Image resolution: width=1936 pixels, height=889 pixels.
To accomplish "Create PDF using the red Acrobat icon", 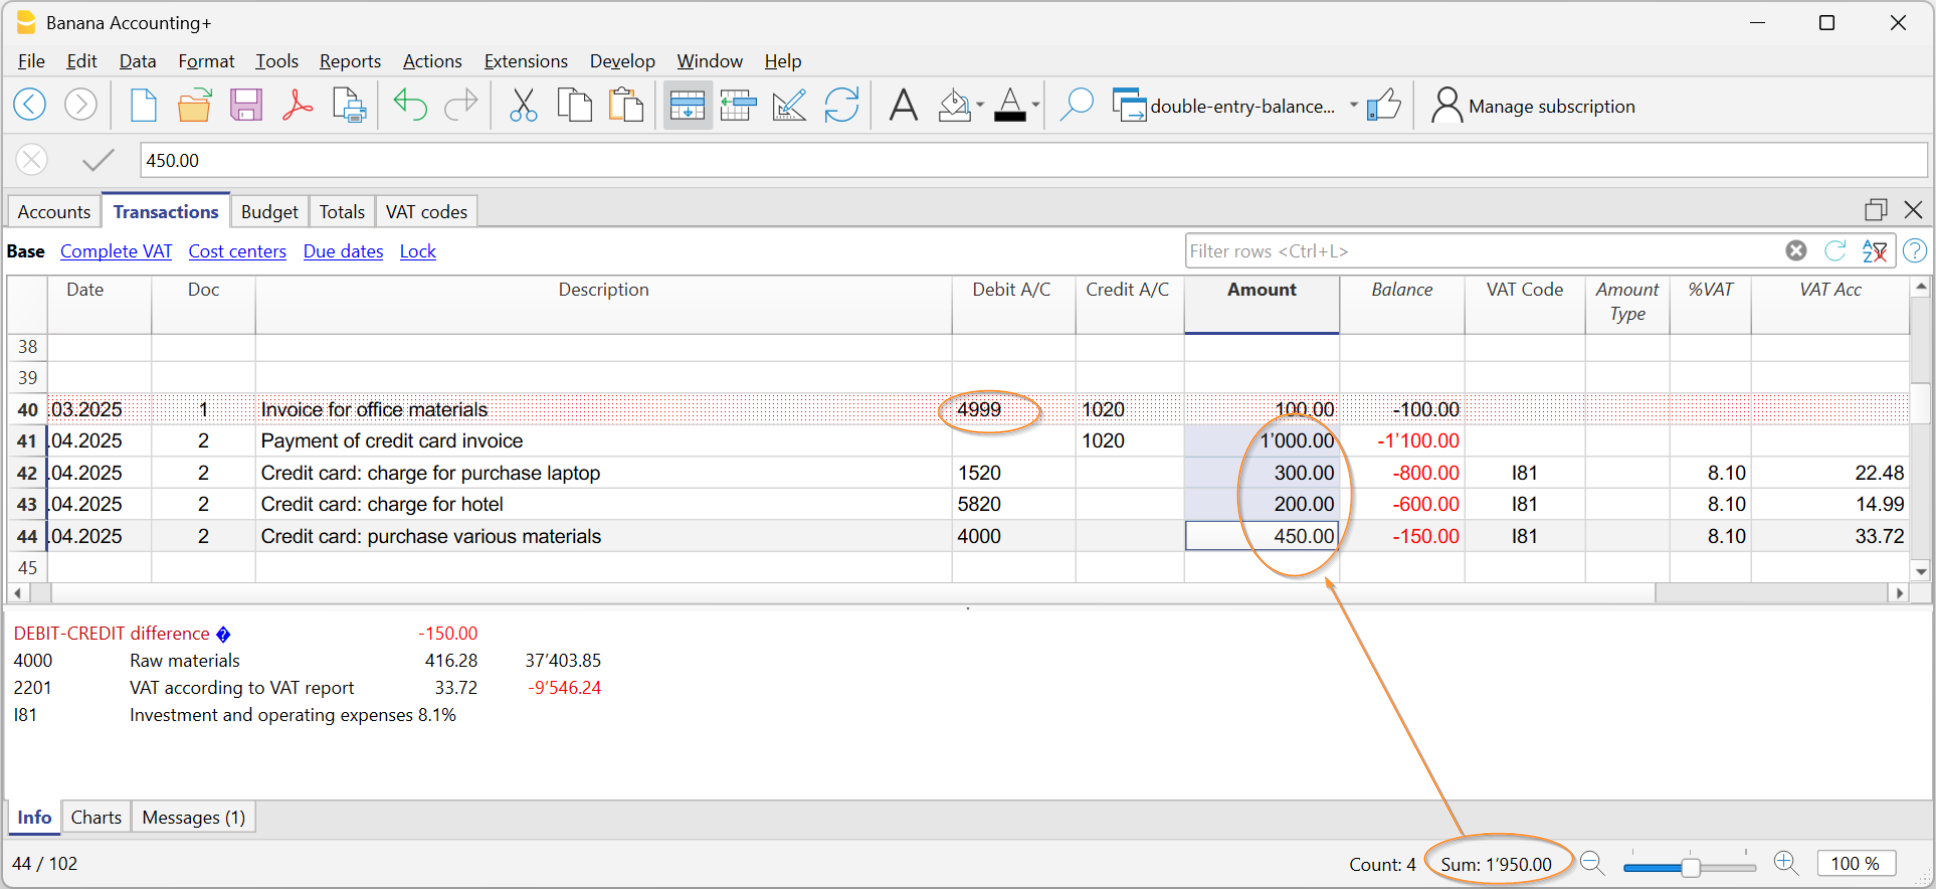I will [297, 105].
